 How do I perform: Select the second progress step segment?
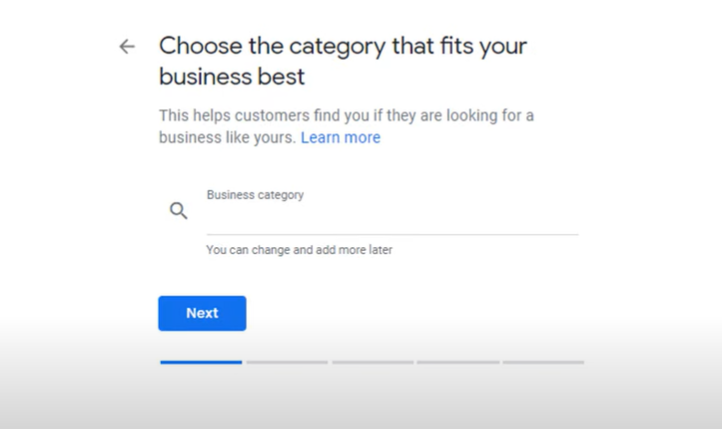pos(287,362)
